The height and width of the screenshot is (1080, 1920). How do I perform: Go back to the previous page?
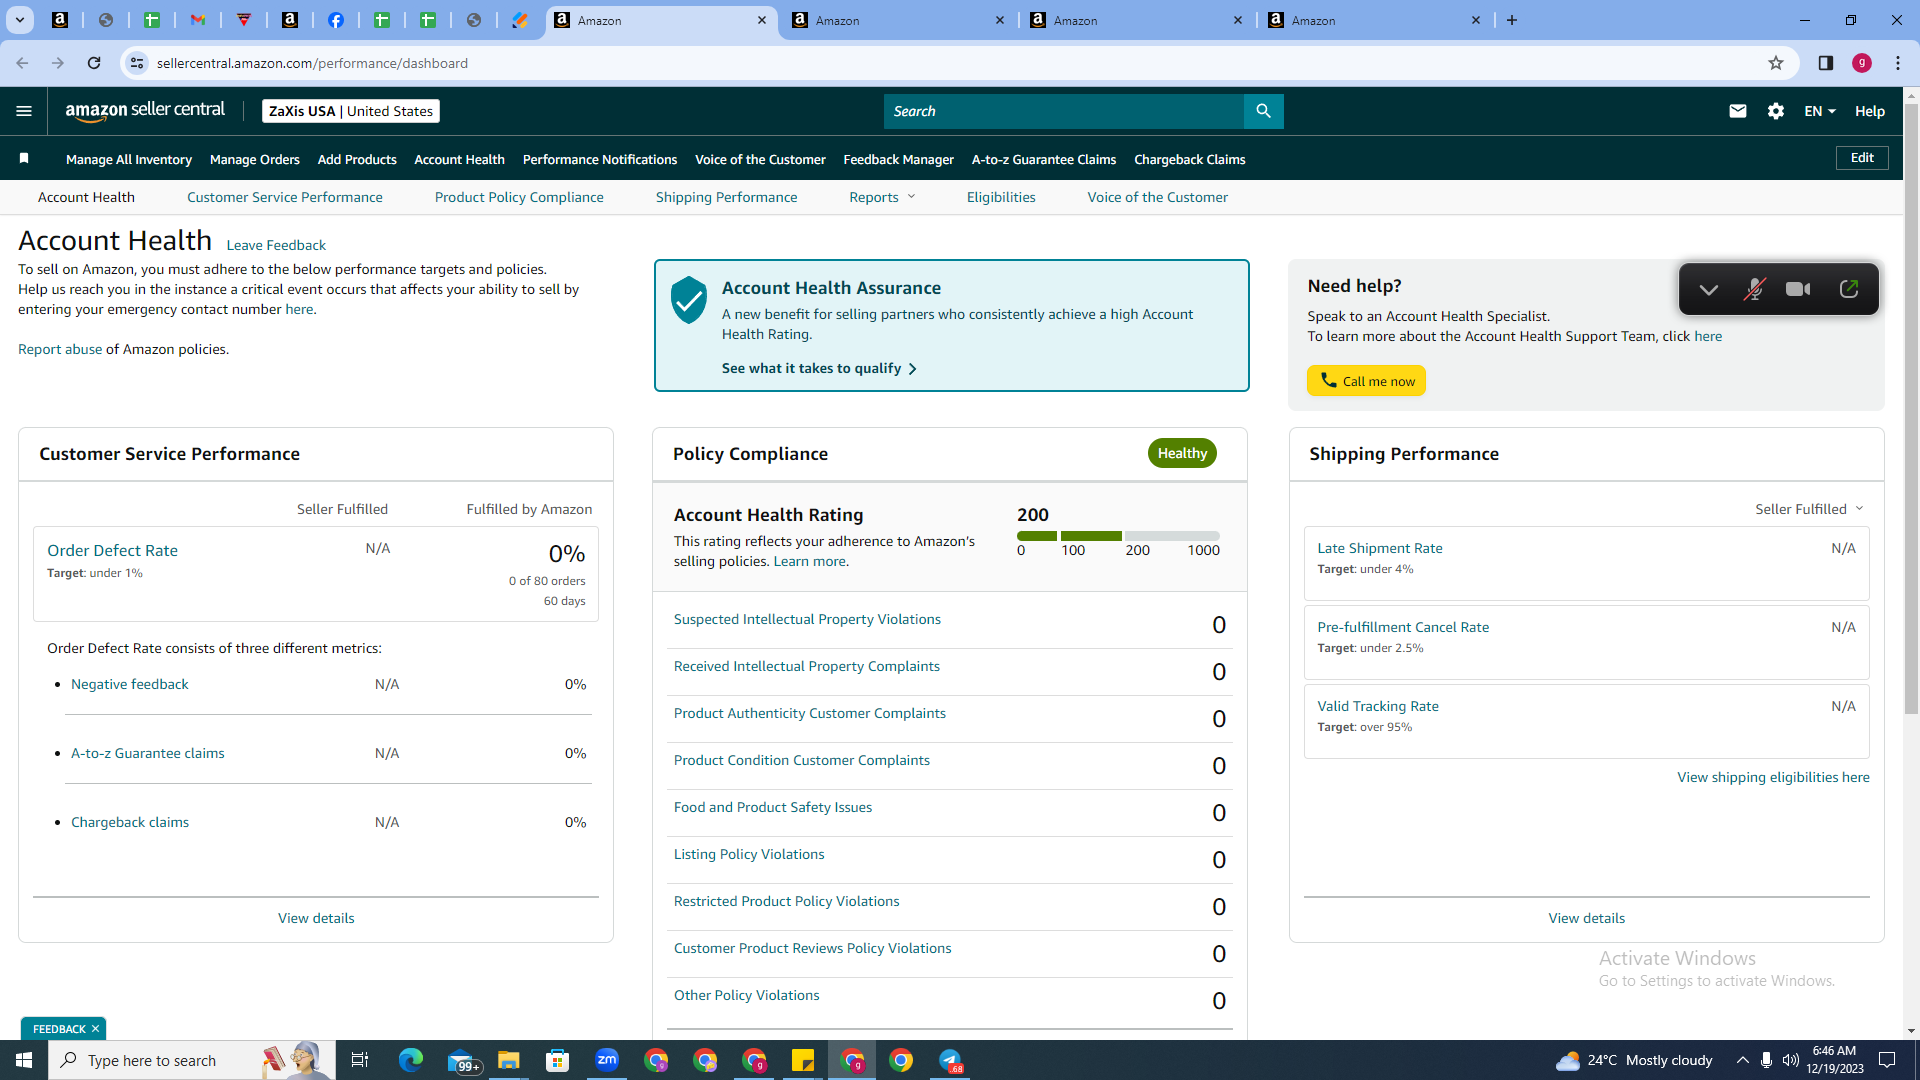22,63
